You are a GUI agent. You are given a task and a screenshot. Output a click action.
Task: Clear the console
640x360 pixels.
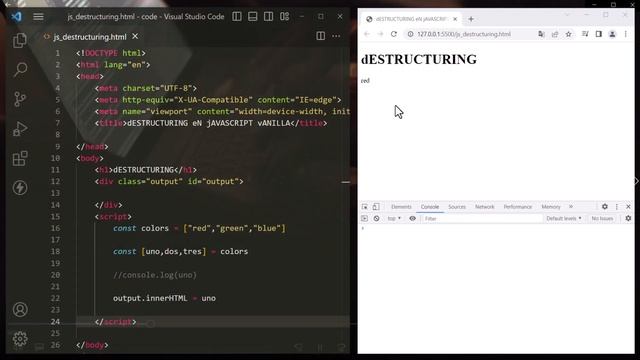376,219
